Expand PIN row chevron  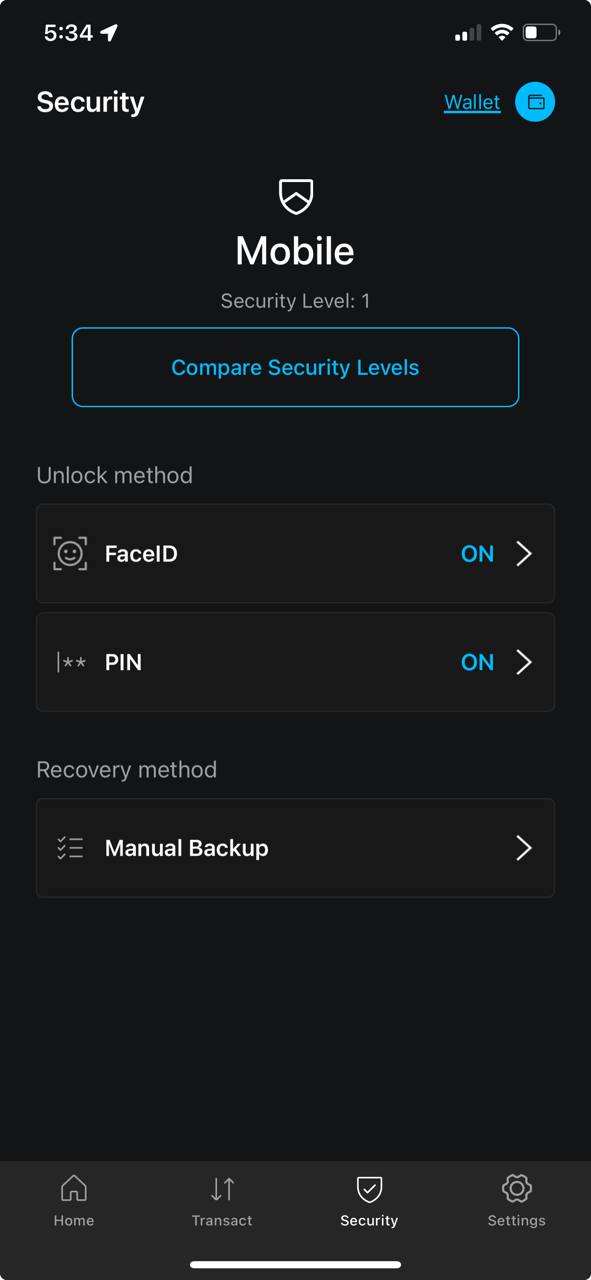click(x=524, y=662)
